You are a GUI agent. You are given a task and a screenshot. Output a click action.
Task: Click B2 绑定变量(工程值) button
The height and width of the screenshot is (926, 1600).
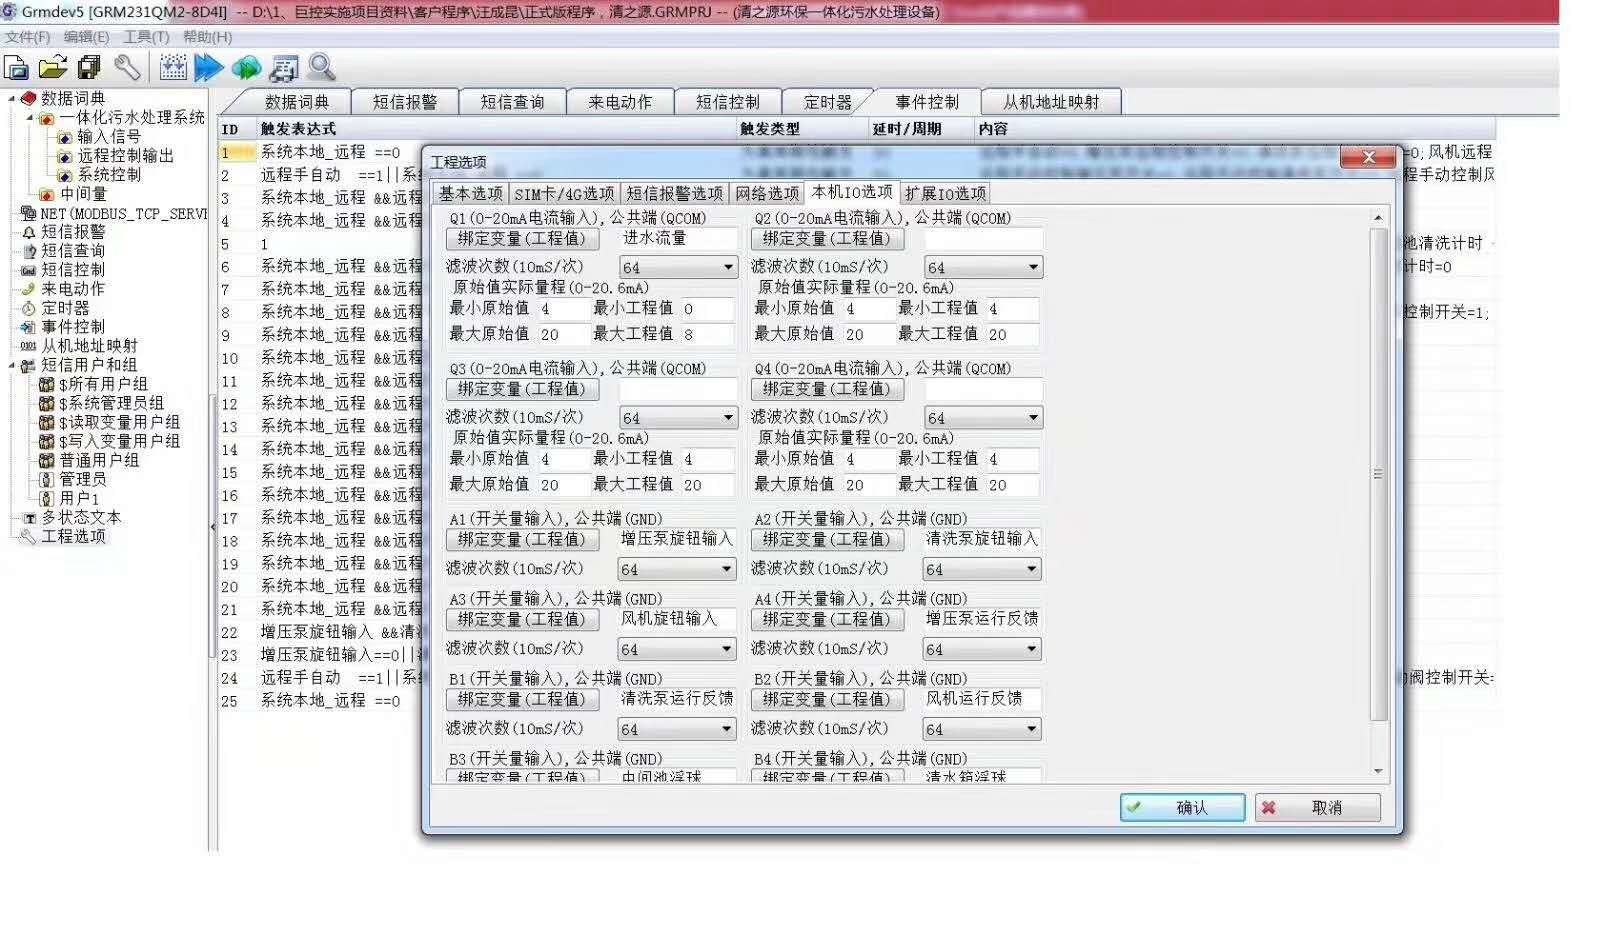click(827, 699)
